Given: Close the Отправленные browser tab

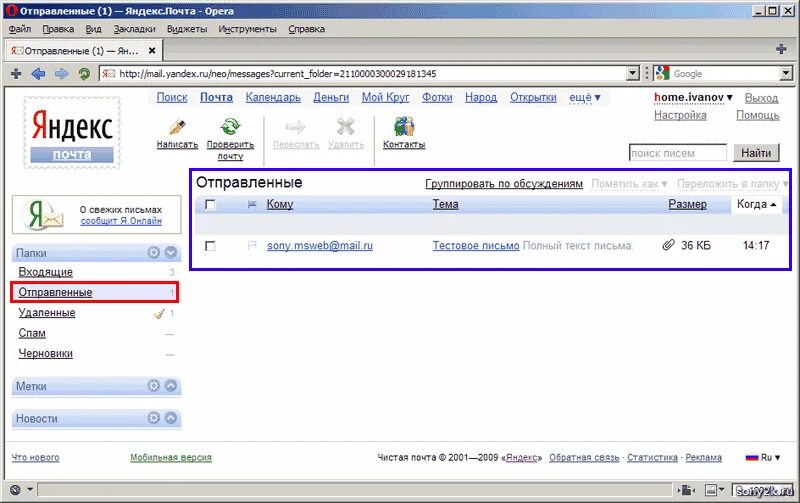Looking at the screenshot, I should tap(152, 51).
